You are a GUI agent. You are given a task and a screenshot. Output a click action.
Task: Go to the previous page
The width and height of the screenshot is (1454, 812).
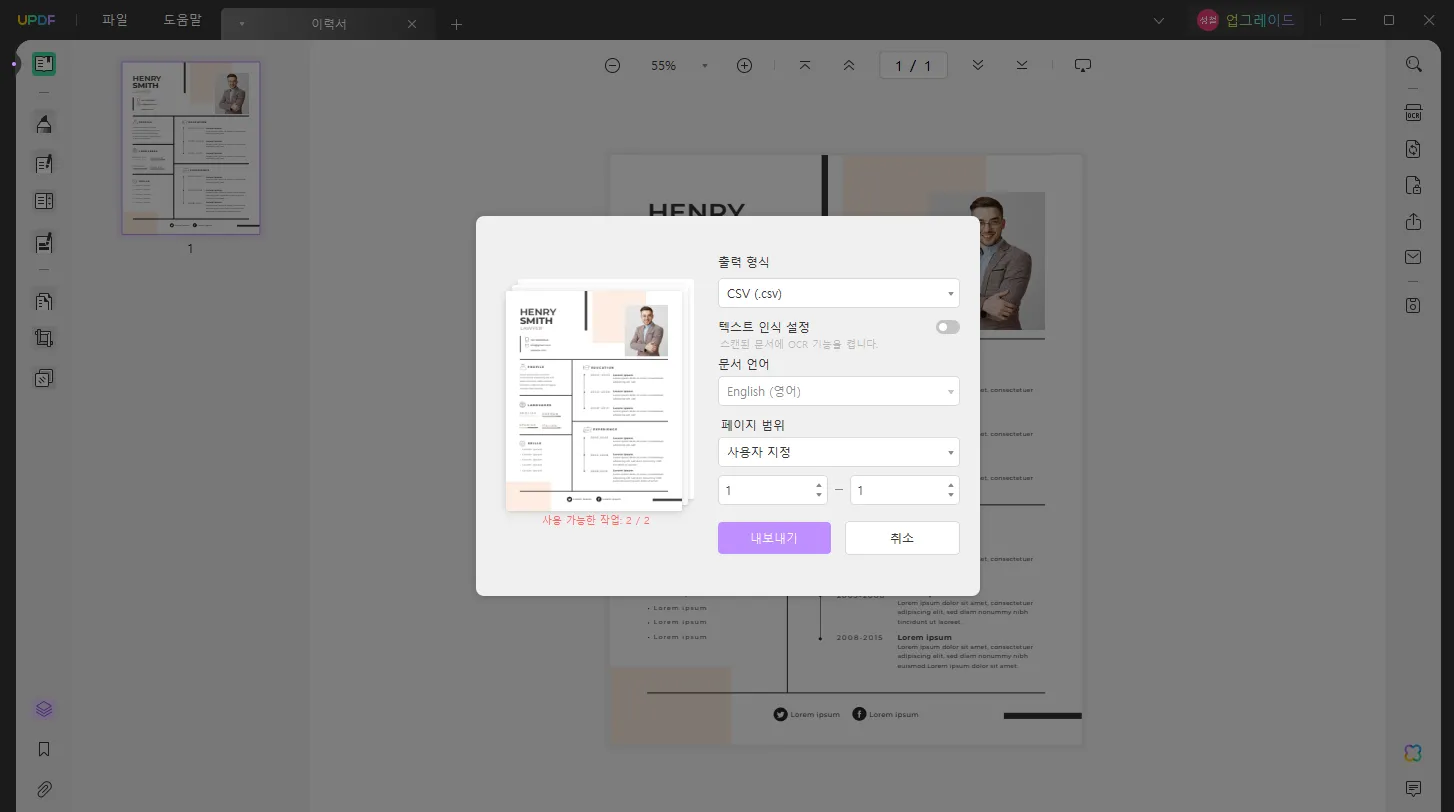849,65
